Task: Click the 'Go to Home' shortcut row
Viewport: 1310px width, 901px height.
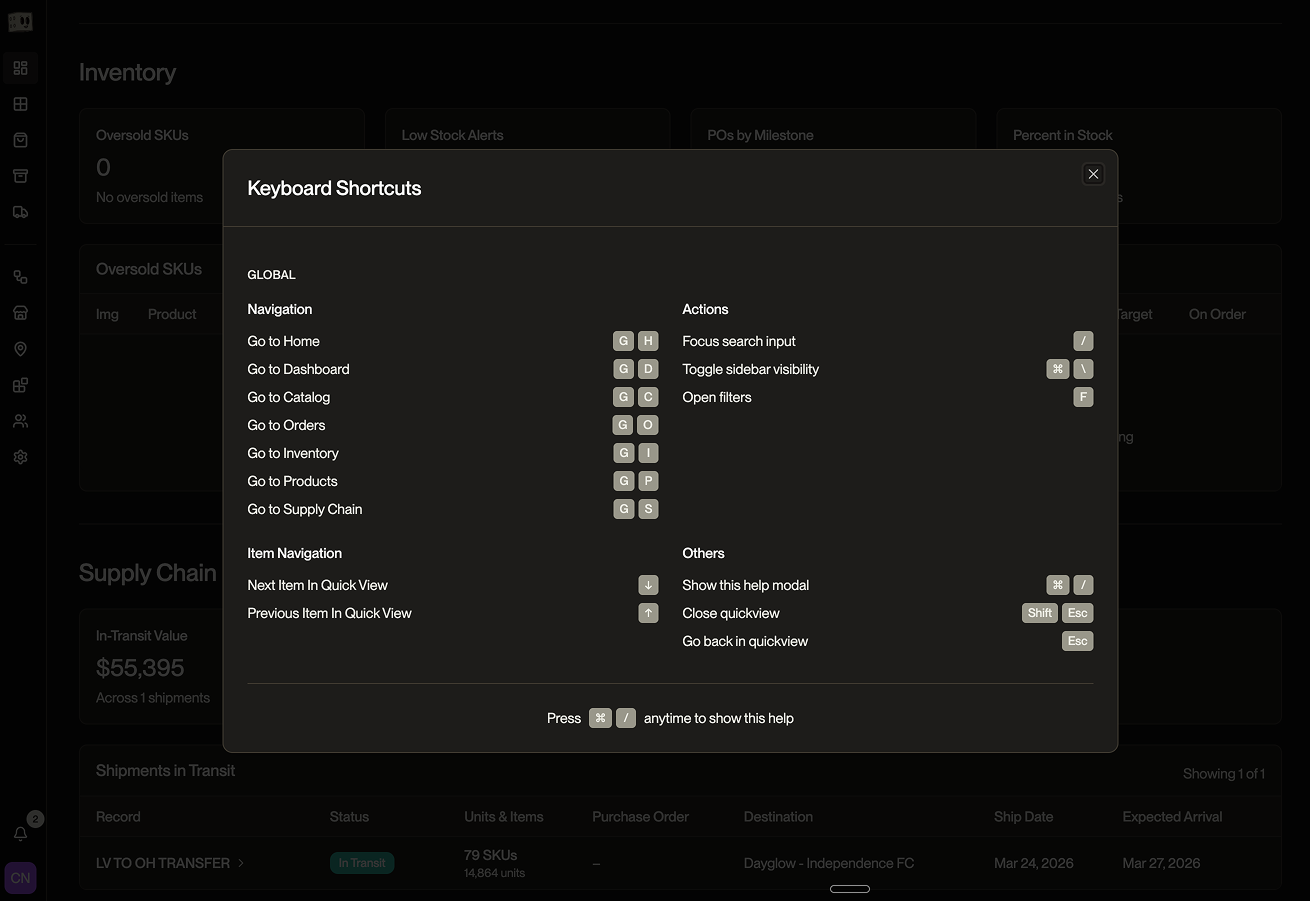Action: [x=453, y=341]
